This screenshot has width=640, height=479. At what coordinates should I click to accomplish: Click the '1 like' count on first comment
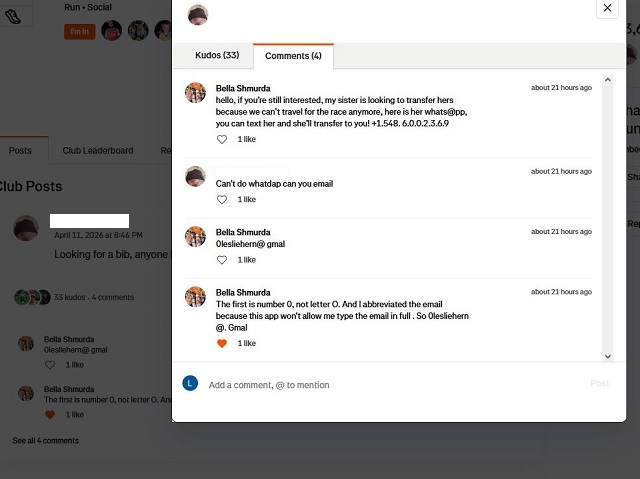[x=247, y=140]
